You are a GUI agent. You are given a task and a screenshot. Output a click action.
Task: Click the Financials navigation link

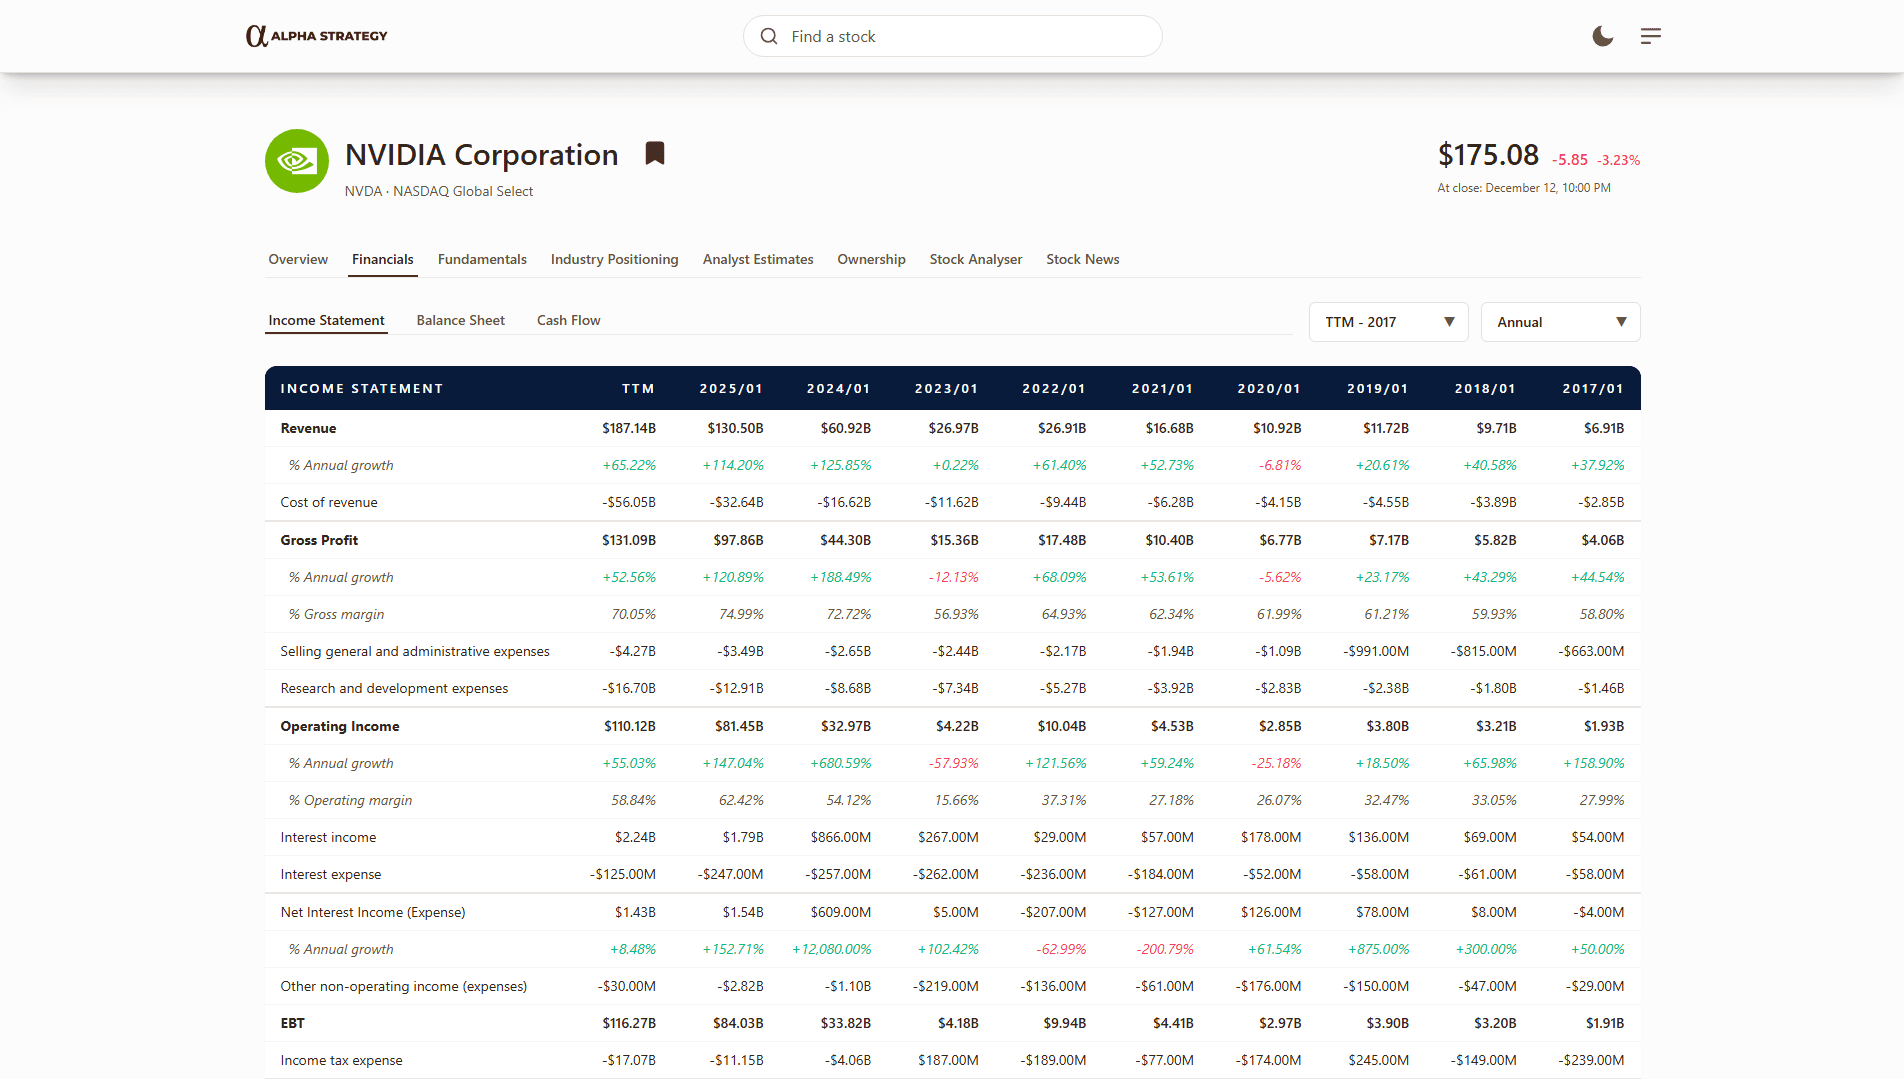tap(382, 259)
